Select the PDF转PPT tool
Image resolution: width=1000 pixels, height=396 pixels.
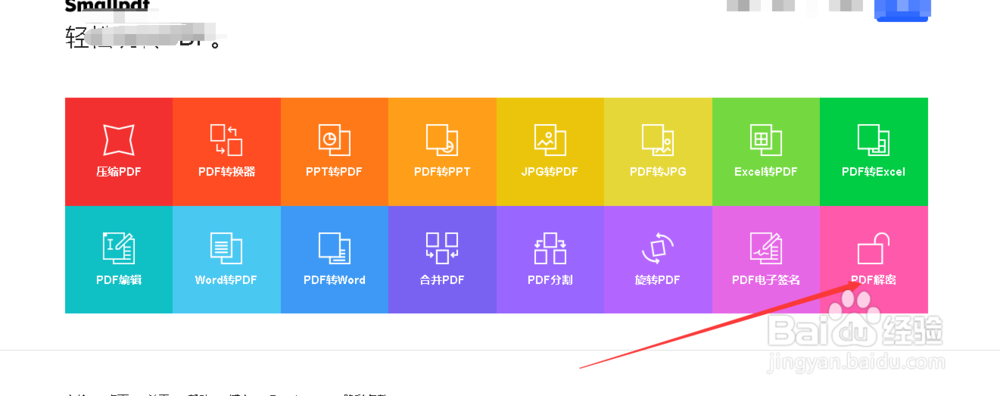pos(443,152)
